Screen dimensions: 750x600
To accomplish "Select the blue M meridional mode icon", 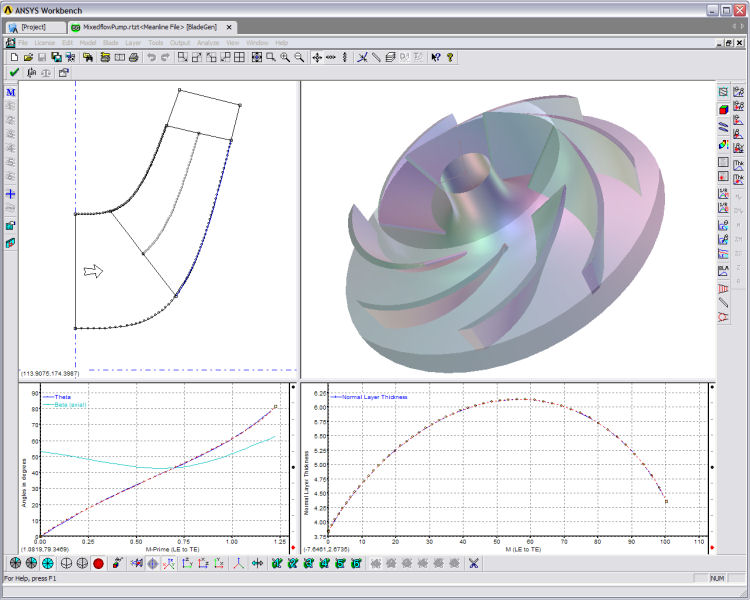I will pyautogui.click(x=11, y=92).
